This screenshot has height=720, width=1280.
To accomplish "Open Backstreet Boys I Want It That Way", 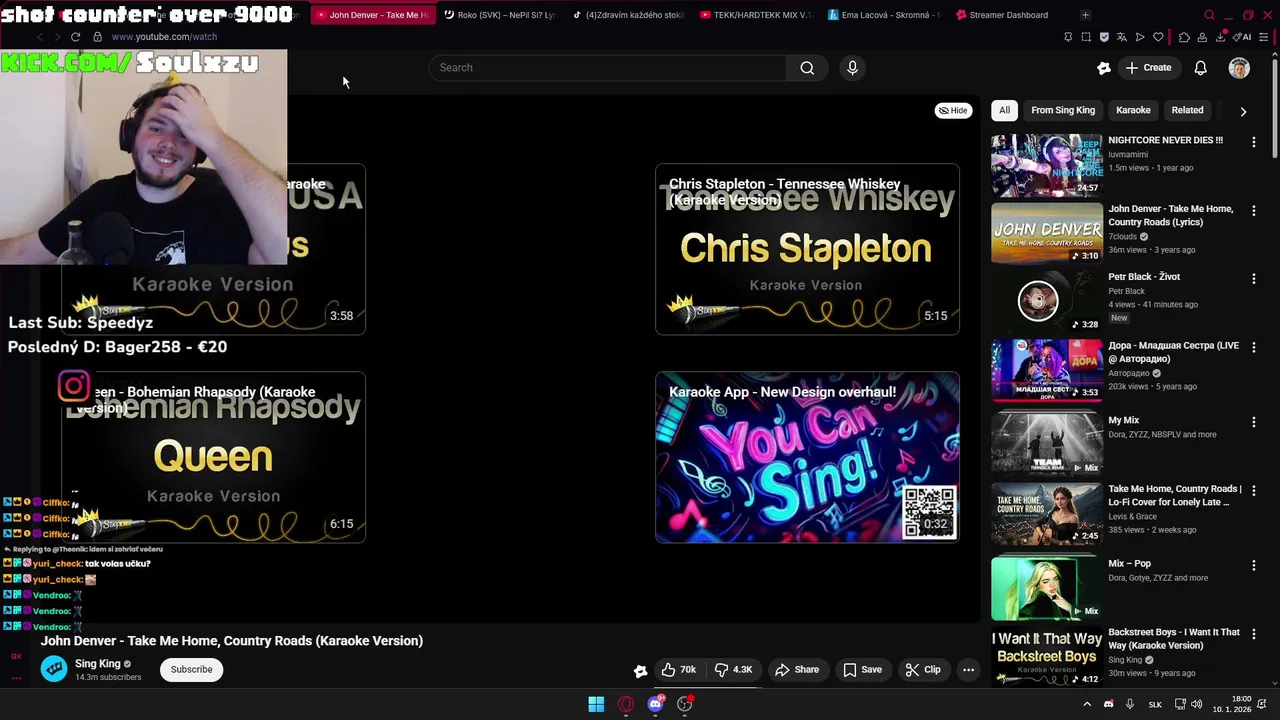I will click(x=1047, y=656).
